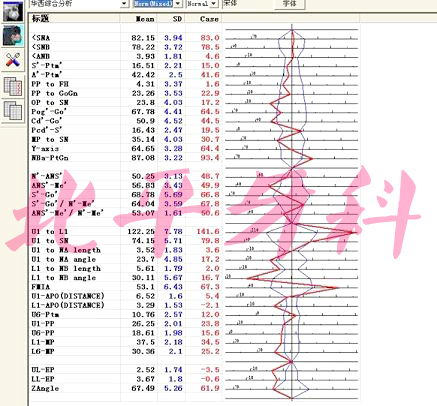Expand the Normal dropdown list
The width and height of the screenshot is (437, 406).
[214, 4]
